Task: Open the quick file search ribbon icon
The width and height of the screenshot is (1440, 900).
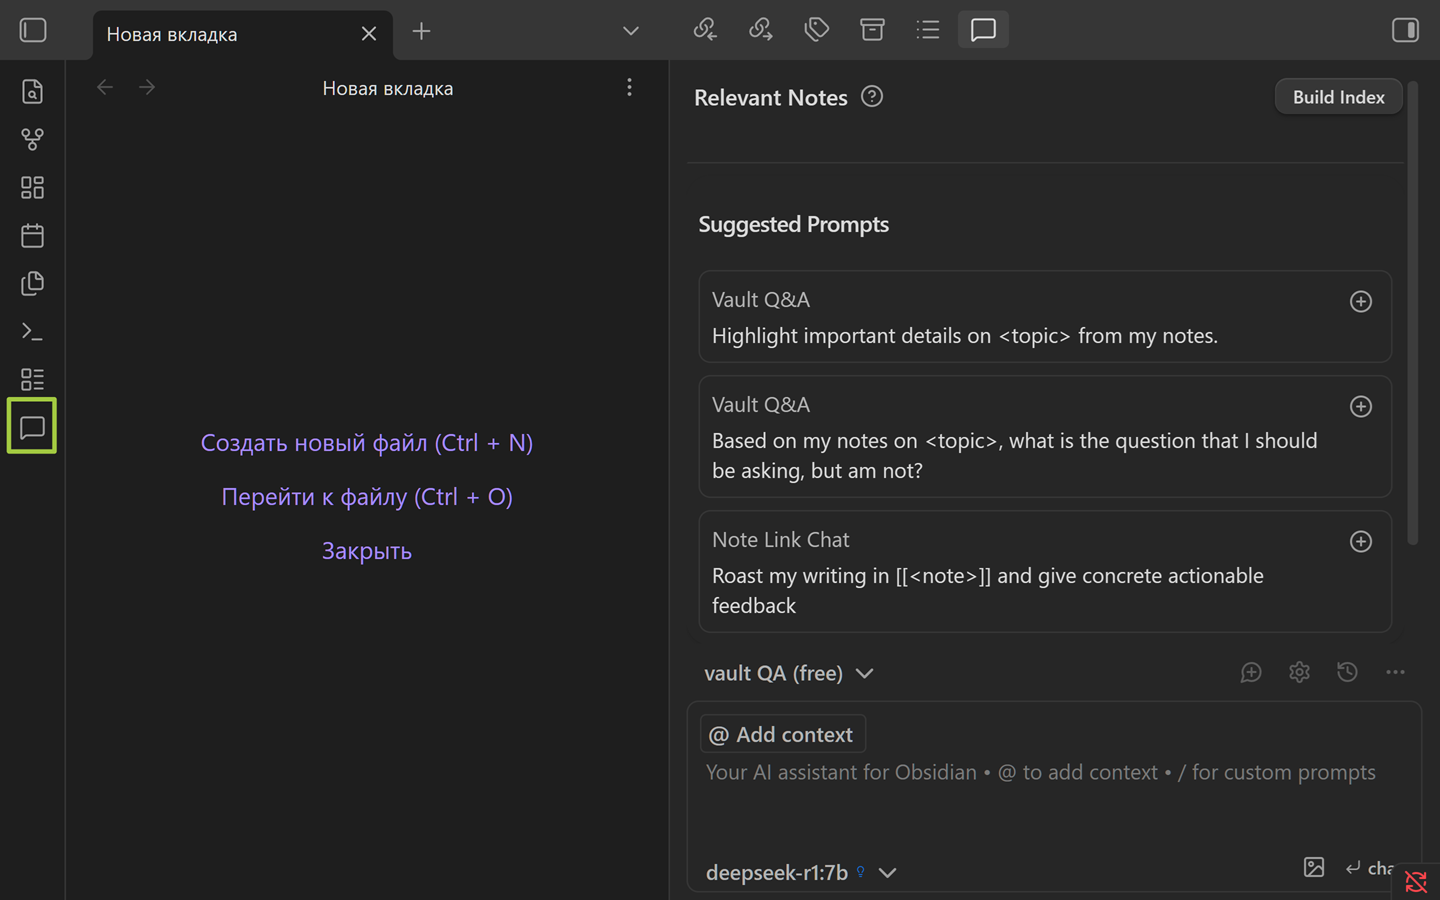Action: click(32, 92)
